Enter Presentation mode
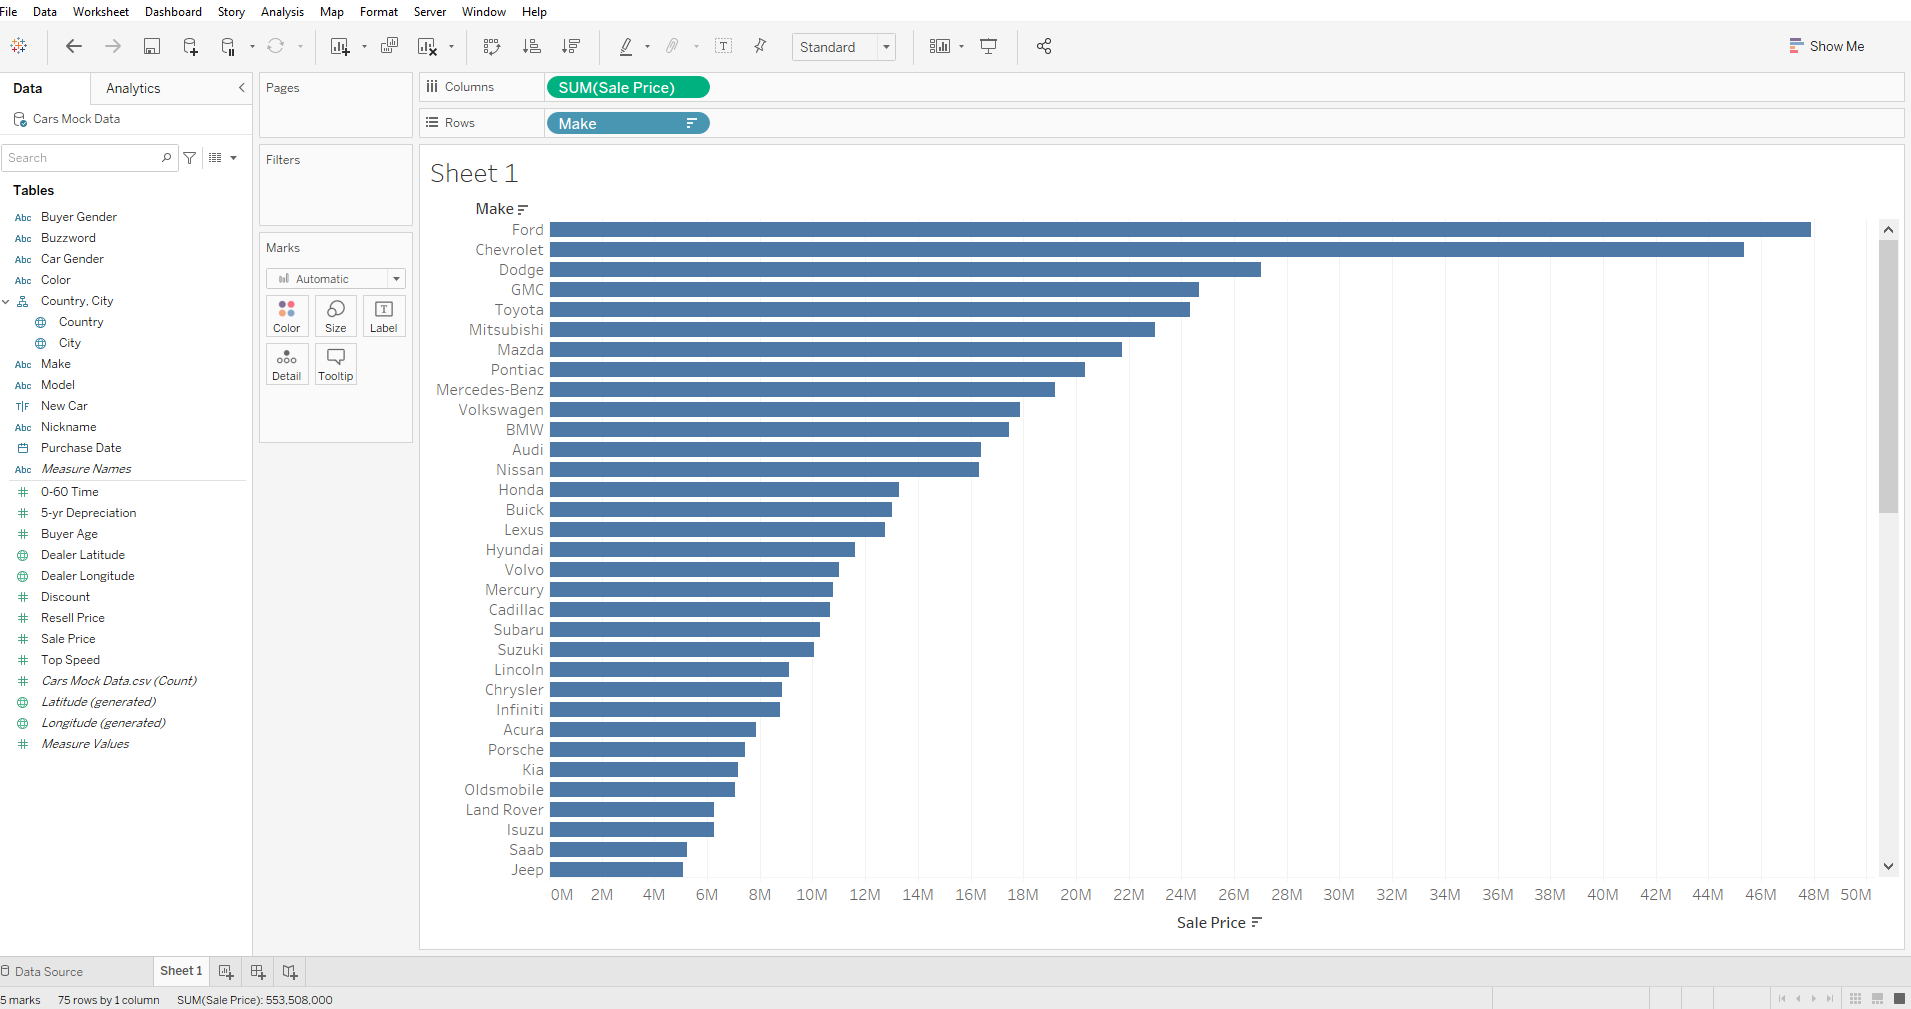Screen dimensions: 1911x1009 coord(989,46)
